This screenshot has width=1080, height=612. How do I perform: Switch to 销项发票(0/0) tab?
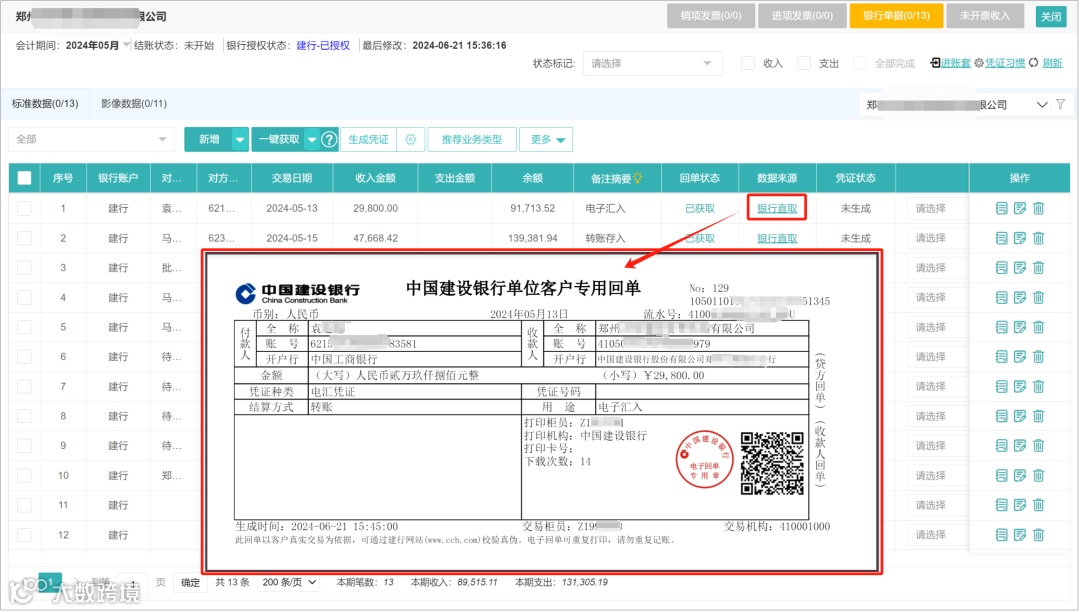coord(711,15)
